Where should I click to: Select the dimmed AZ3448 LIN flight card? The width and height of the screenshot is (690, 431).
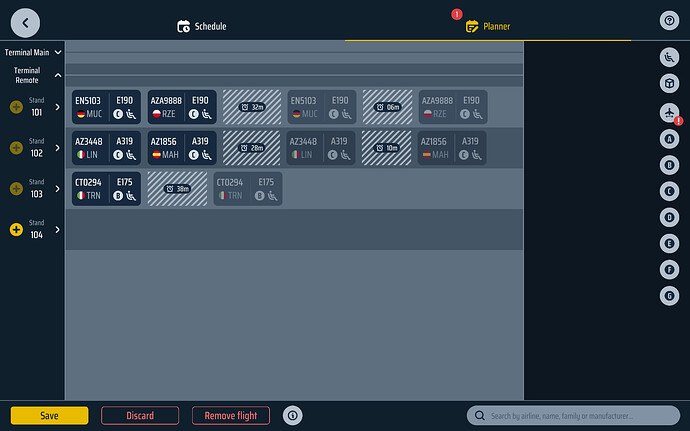point(321,148)
